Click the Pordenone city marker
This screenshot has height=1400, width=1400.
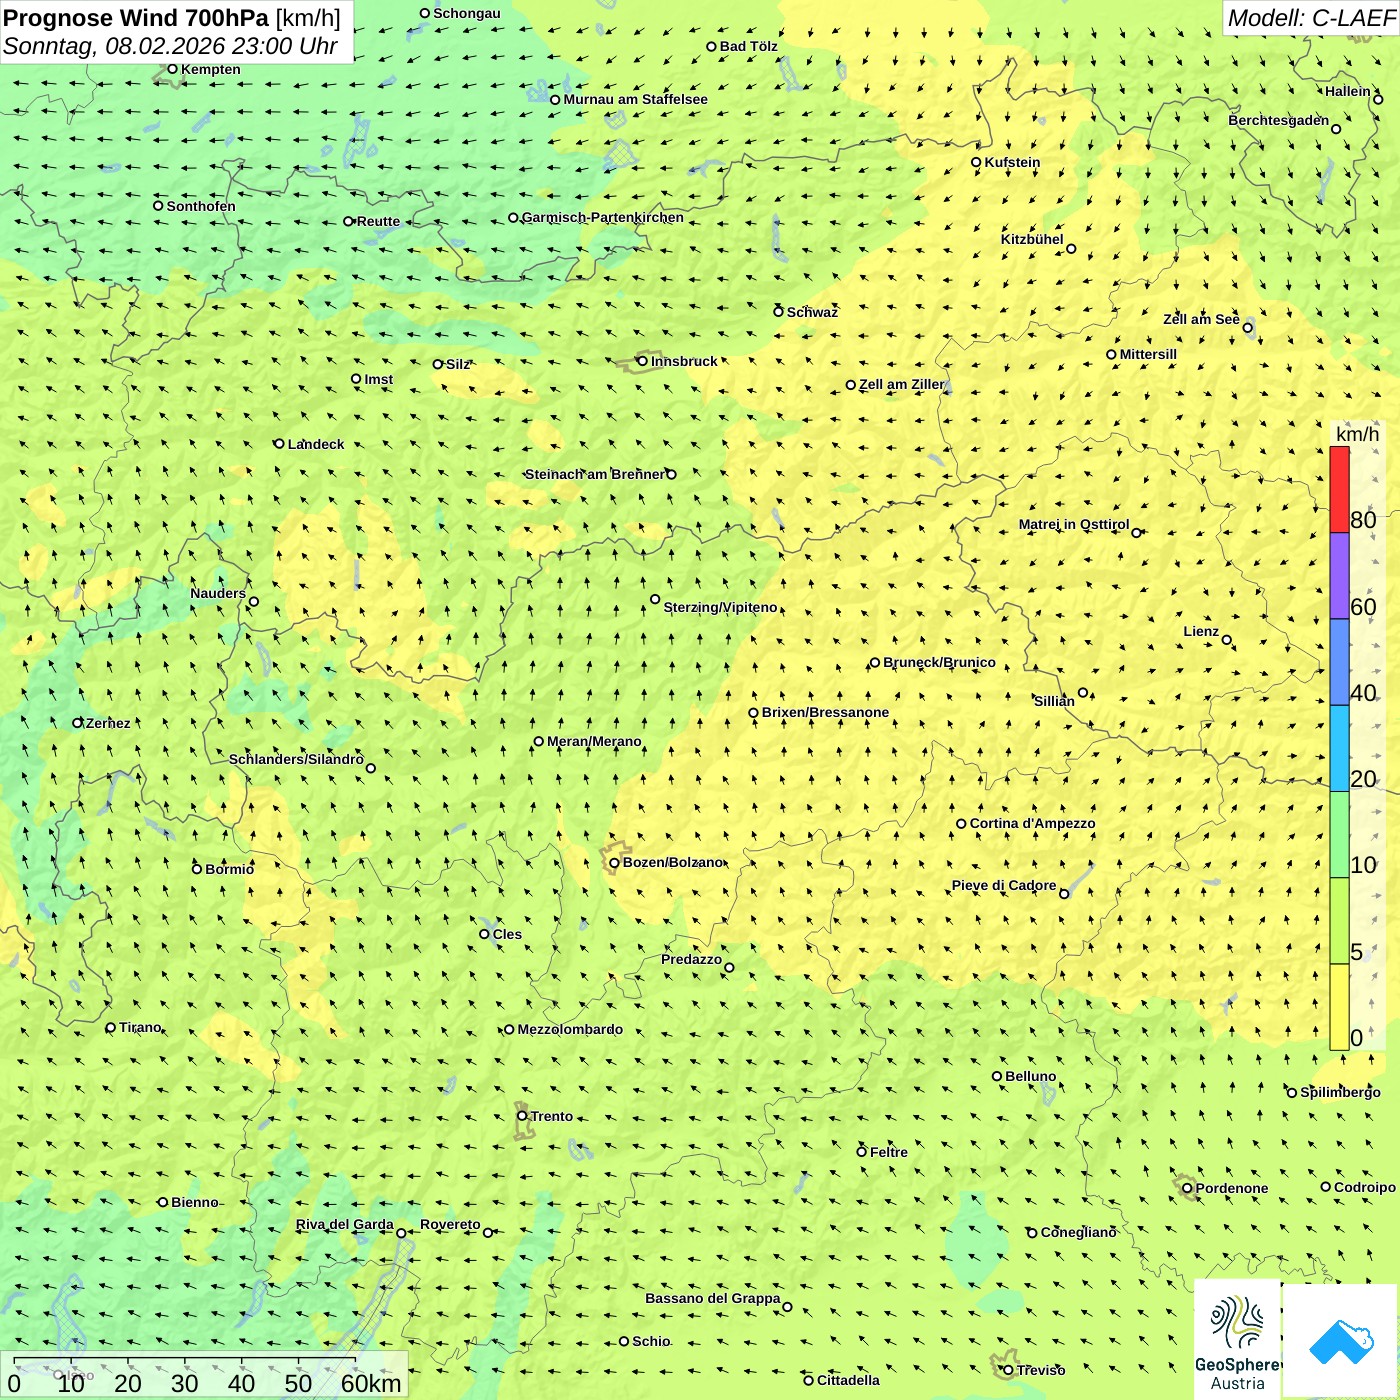coord(1187,1188)
